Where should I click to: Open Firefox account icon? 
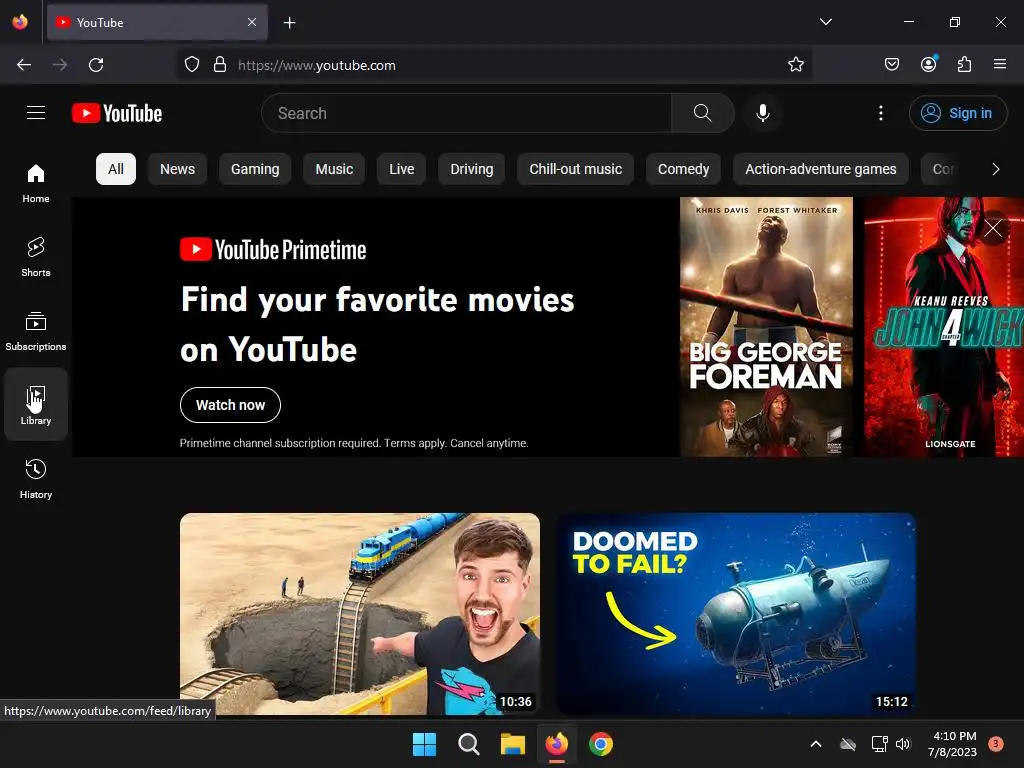point(928,64)
